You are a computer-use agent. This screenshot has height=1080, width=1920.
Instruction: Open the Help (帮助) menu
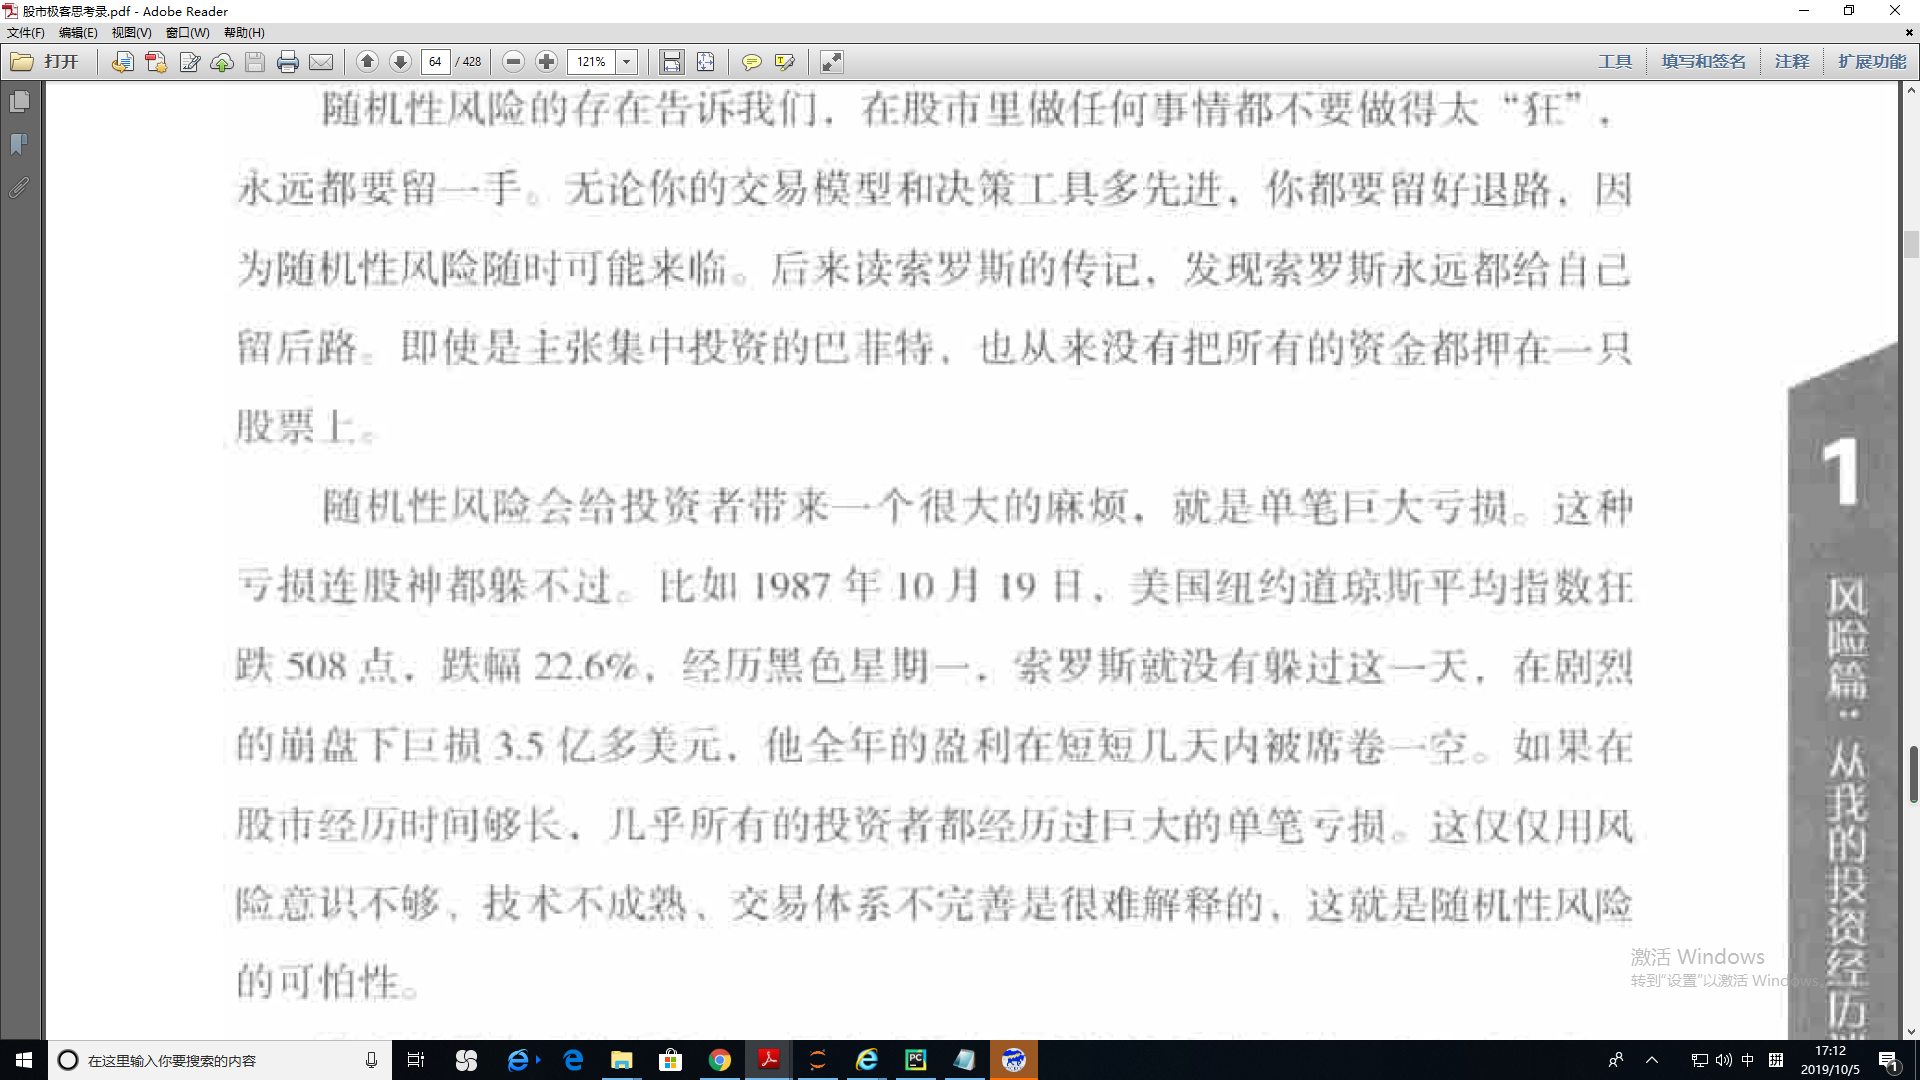coord(244,33)
